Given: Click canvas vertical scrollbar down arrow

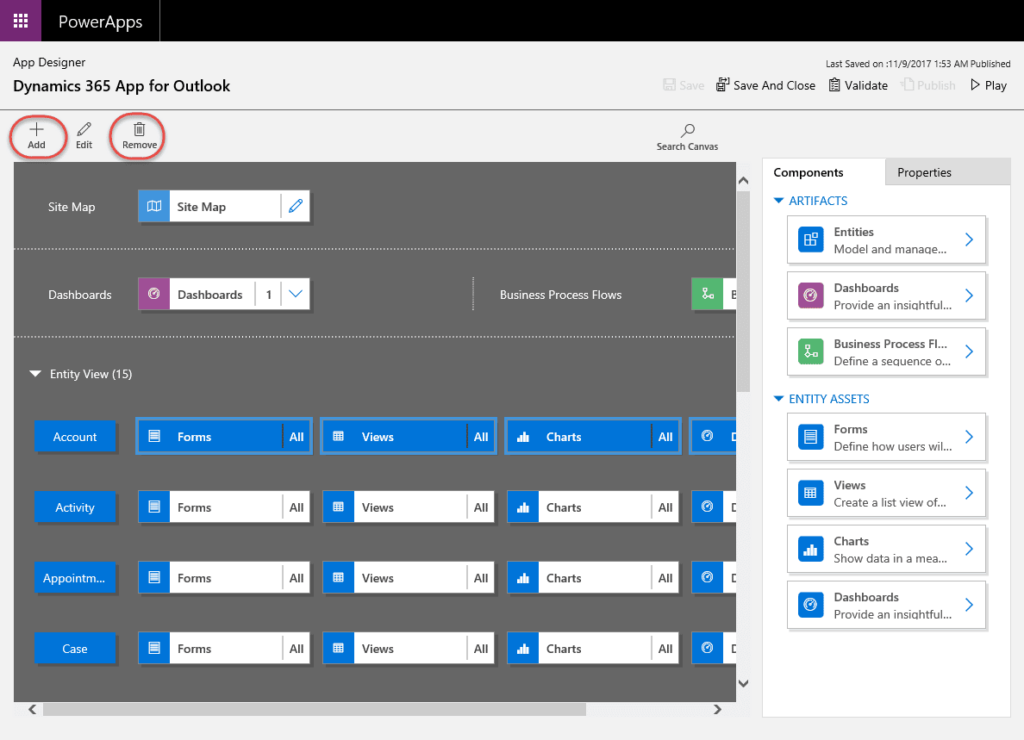Looking at the screenshot, I should pyautogui.click(x=743, y=683).
